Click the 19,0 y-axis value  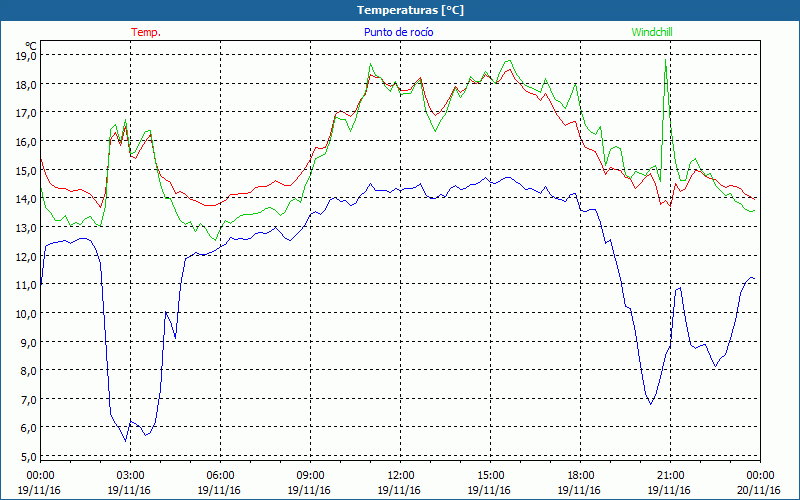pos(26,56)
